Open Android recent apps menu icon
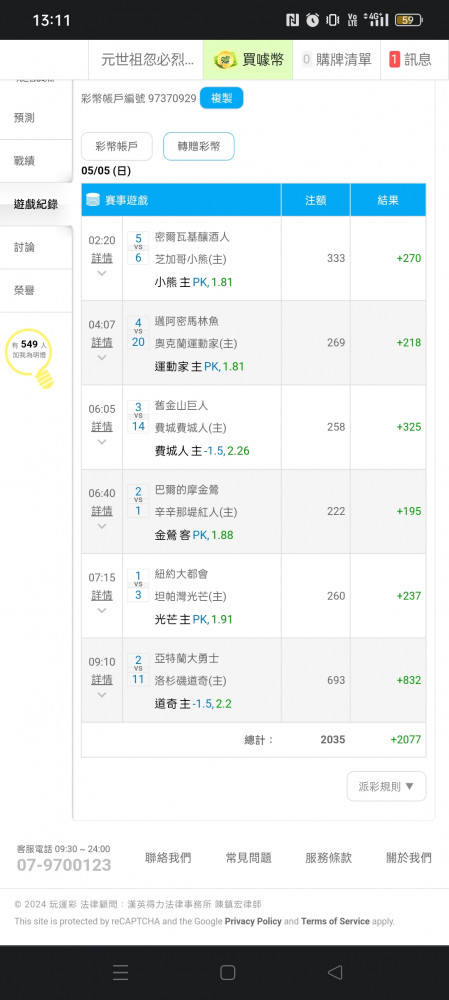 [x=121, y=972]
